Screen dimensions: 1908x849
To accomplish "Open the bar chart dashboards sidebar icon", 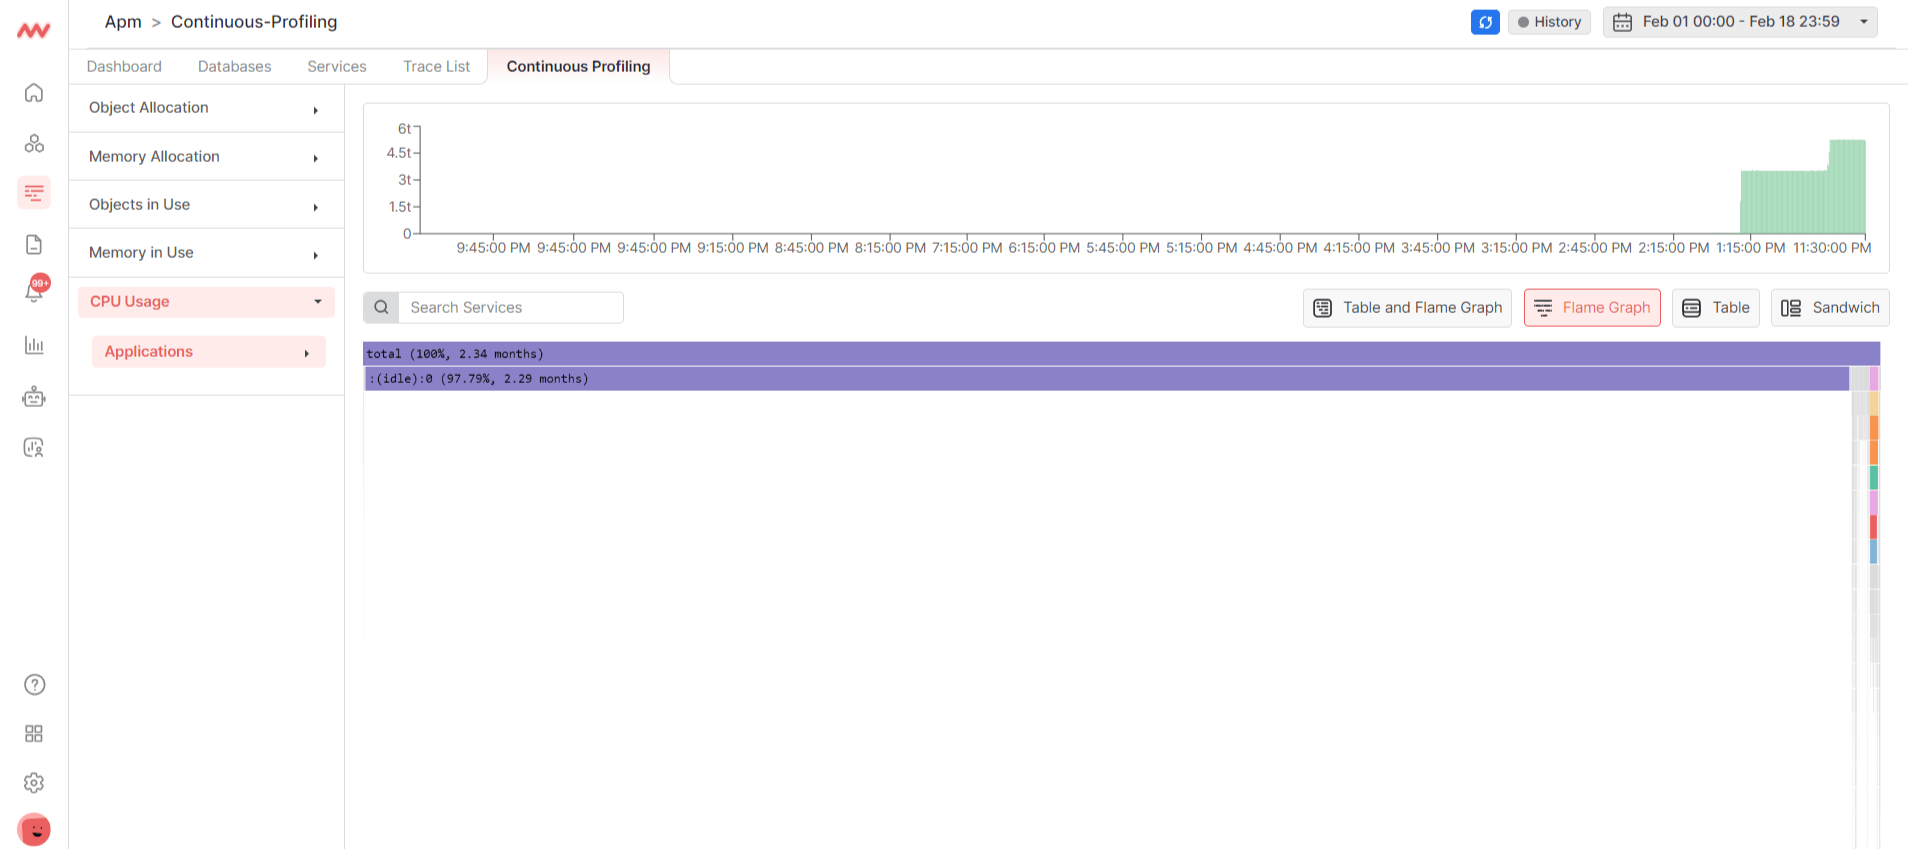I will [x=34, y=345].
